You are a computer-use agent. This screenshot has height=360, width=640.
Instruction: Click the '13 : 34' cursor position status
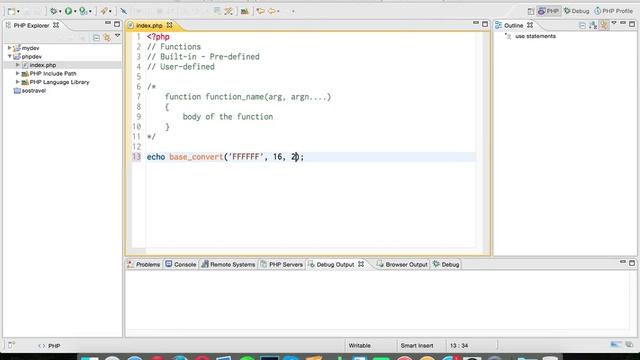click(x=459, y=346)
